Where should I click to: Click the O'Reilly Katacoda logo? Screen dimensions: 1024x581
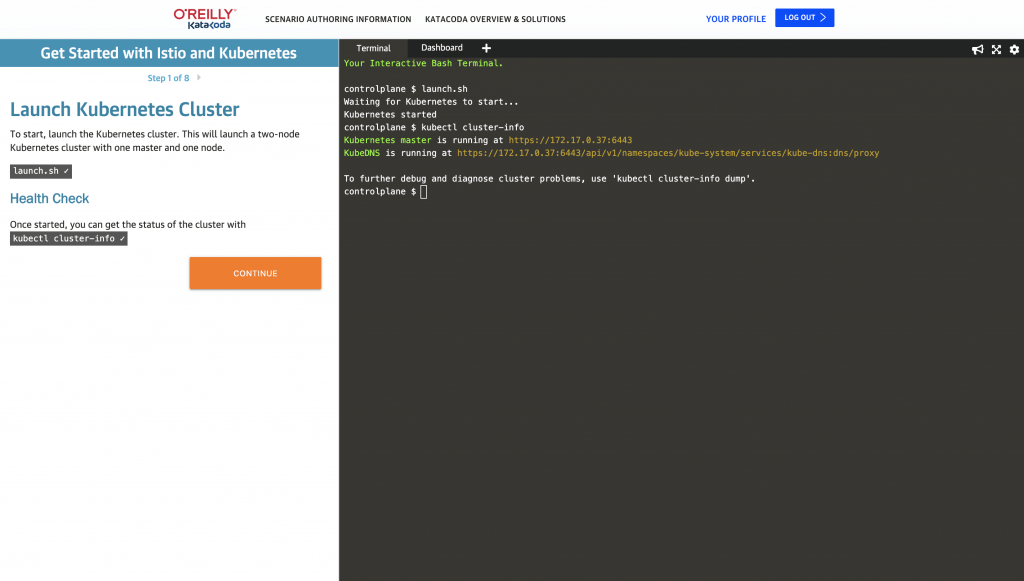tap(204, 18)
